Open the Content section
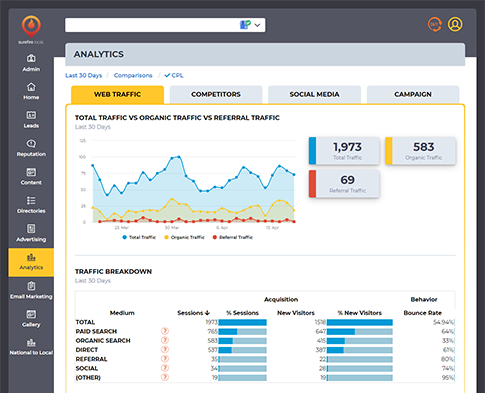 pyautogui.click(x=31, y=176)
